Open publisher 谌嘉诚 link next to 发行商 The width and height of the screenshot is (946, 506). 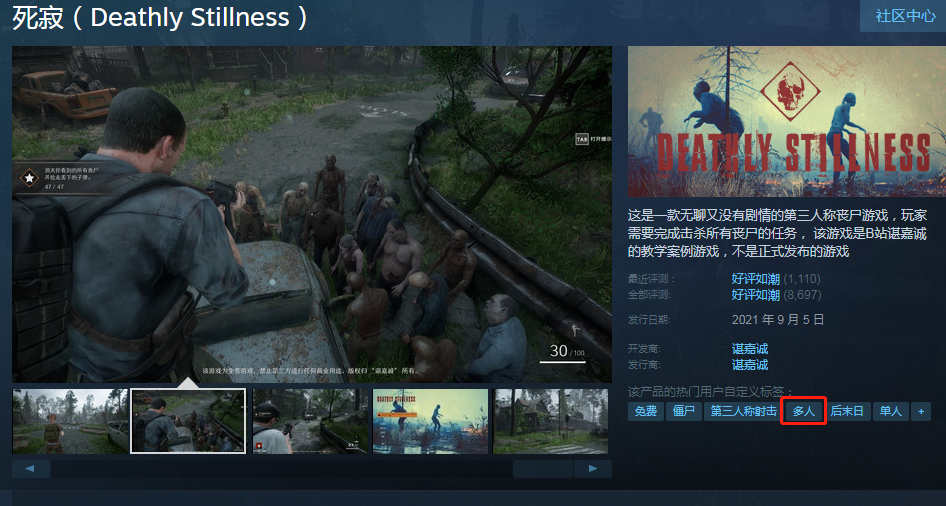tap(750, 364)
